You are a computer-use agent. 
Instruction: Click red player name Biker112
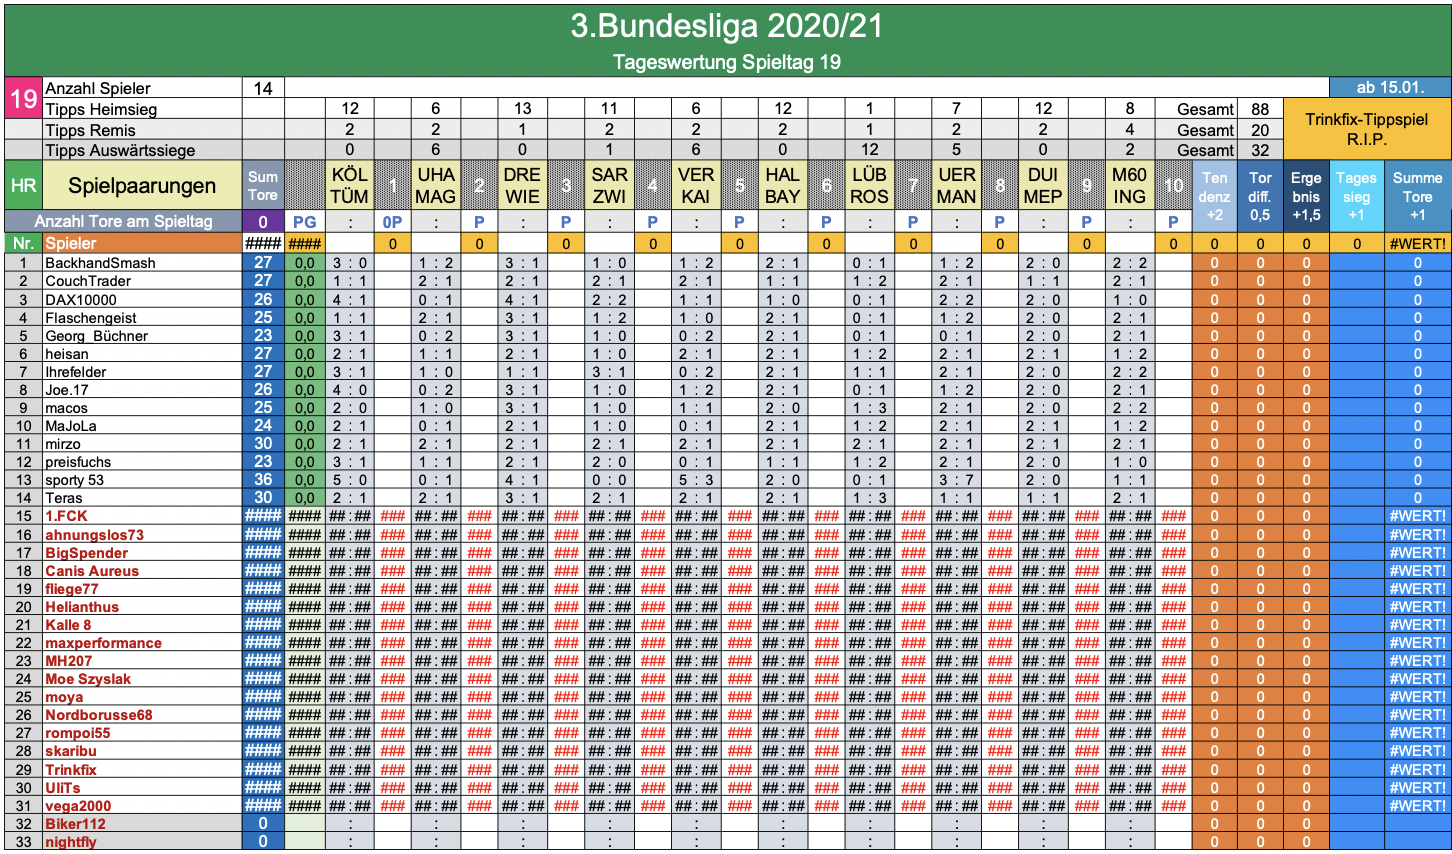point(75,823)
